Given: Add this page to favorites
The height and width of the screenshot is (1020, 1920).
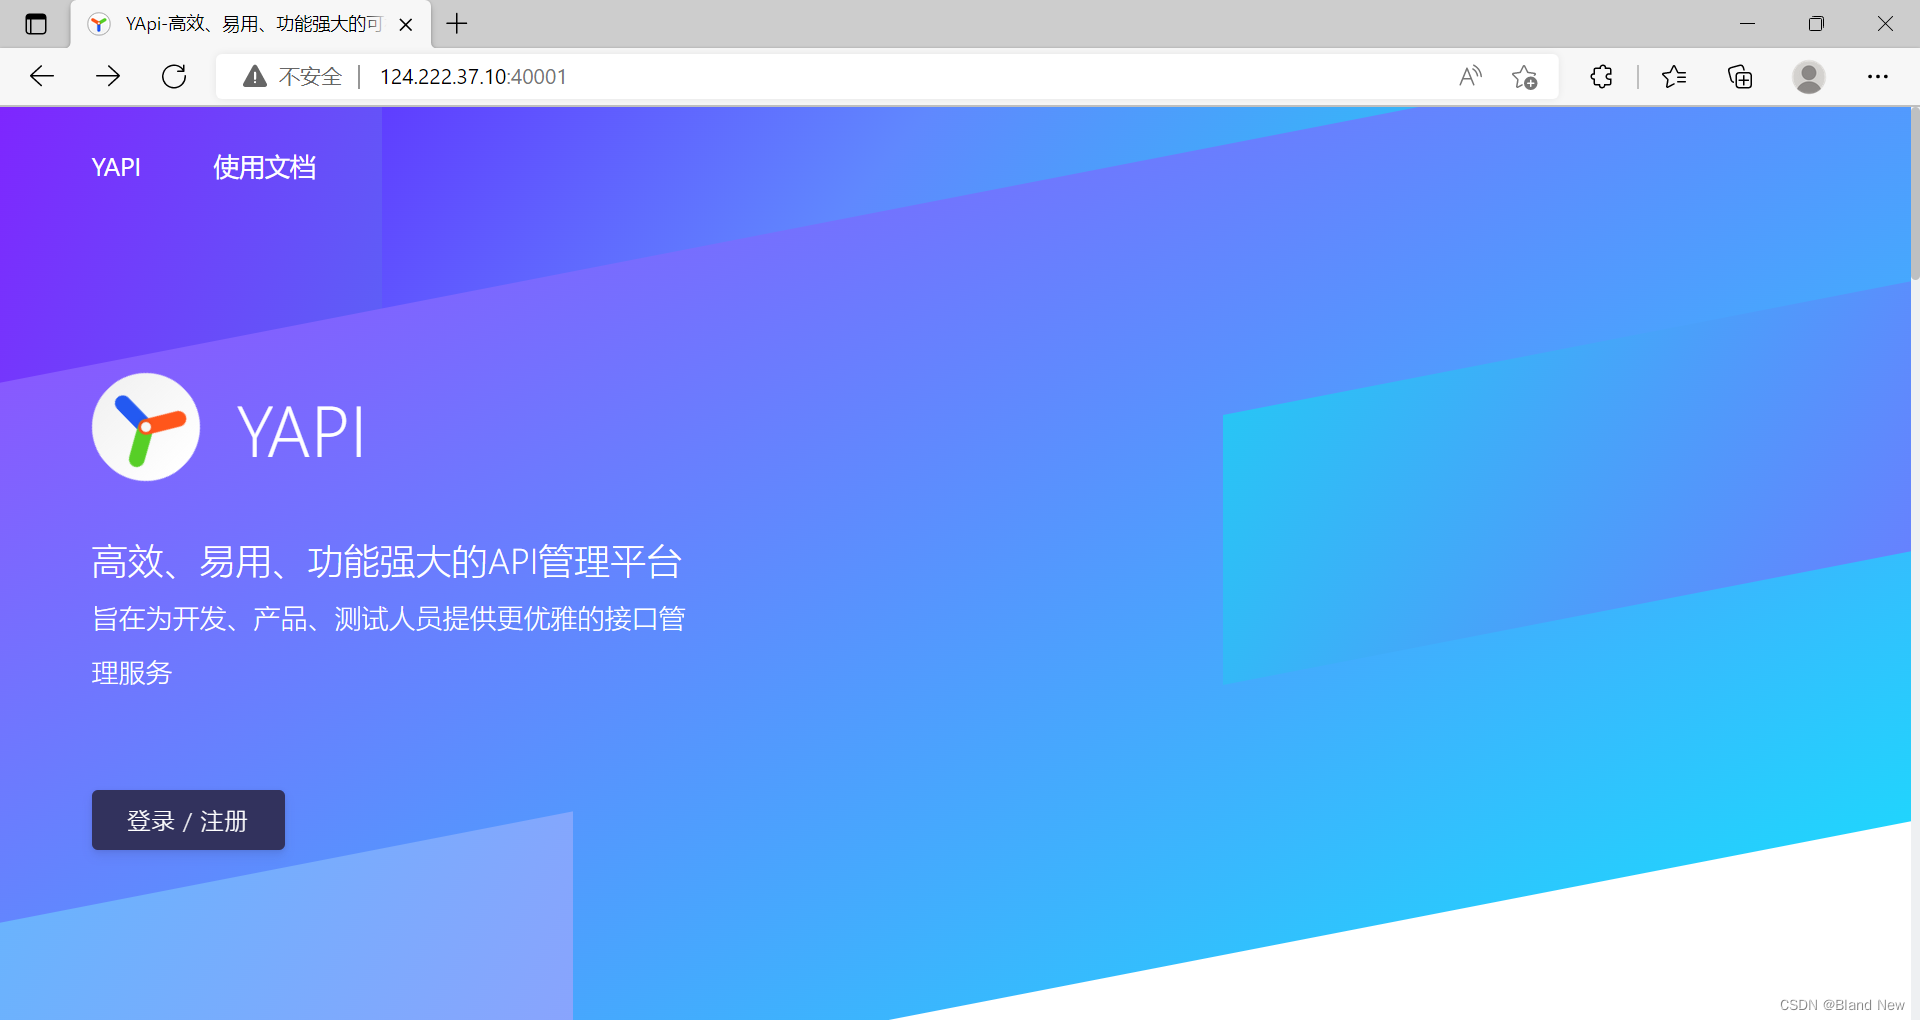Looking at the screenshot, I should [x=1525, y=77].
